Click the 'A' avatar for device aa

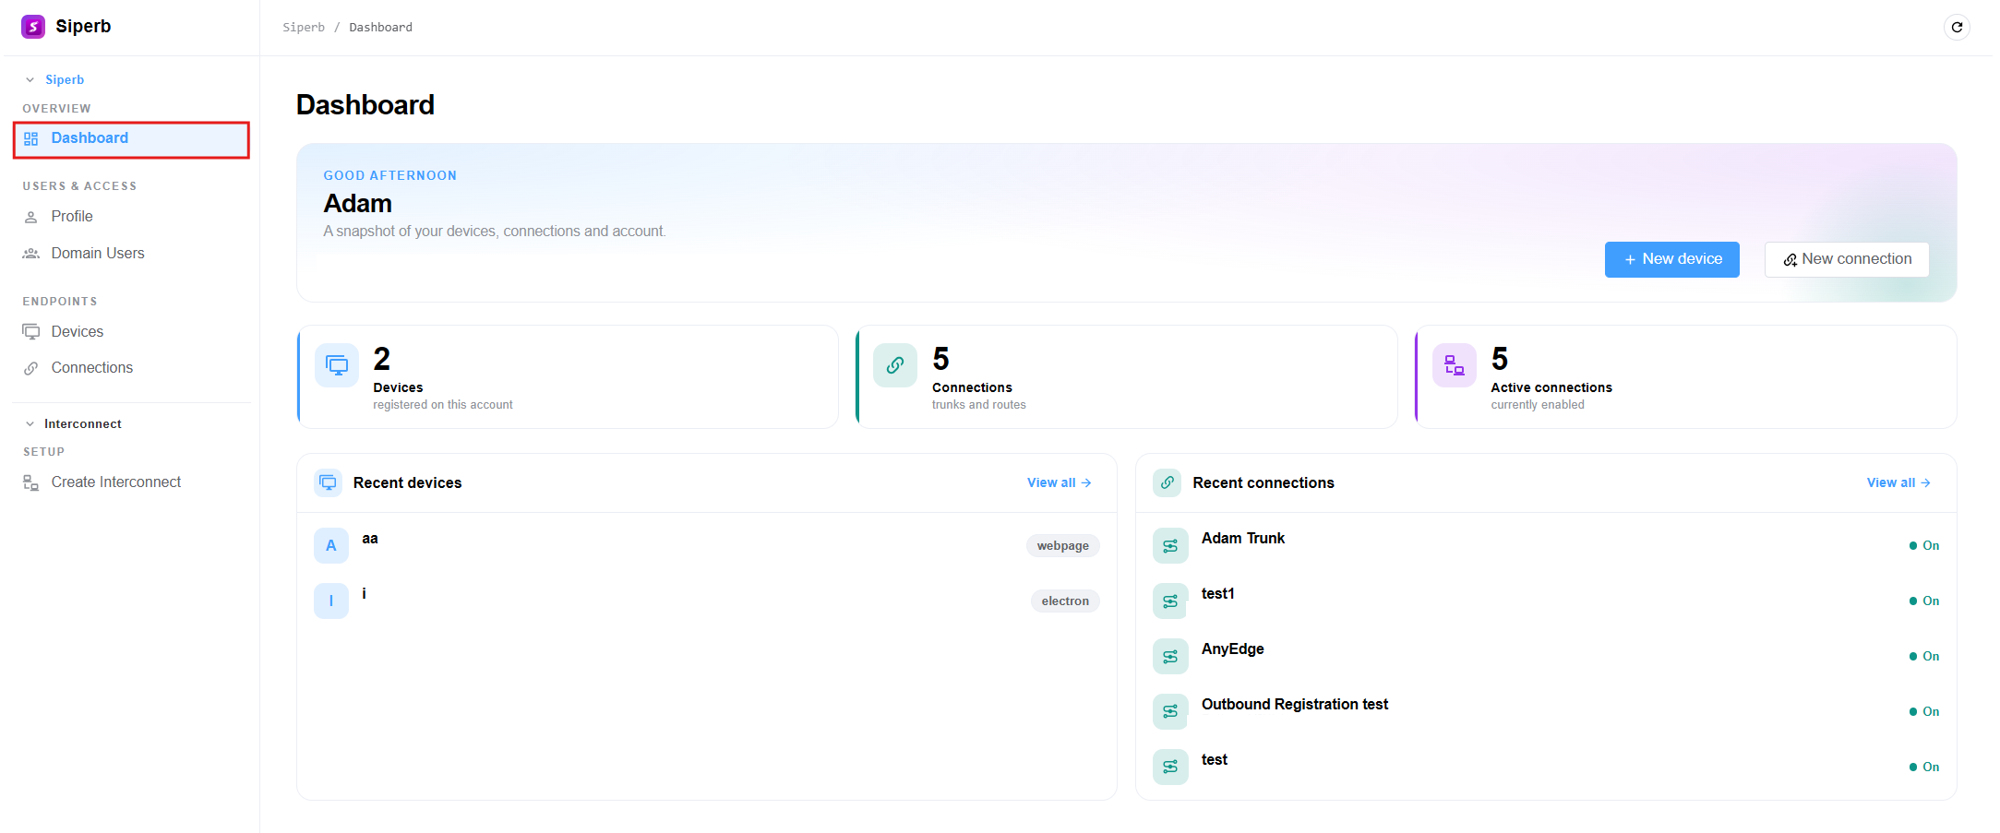[331, 546]
